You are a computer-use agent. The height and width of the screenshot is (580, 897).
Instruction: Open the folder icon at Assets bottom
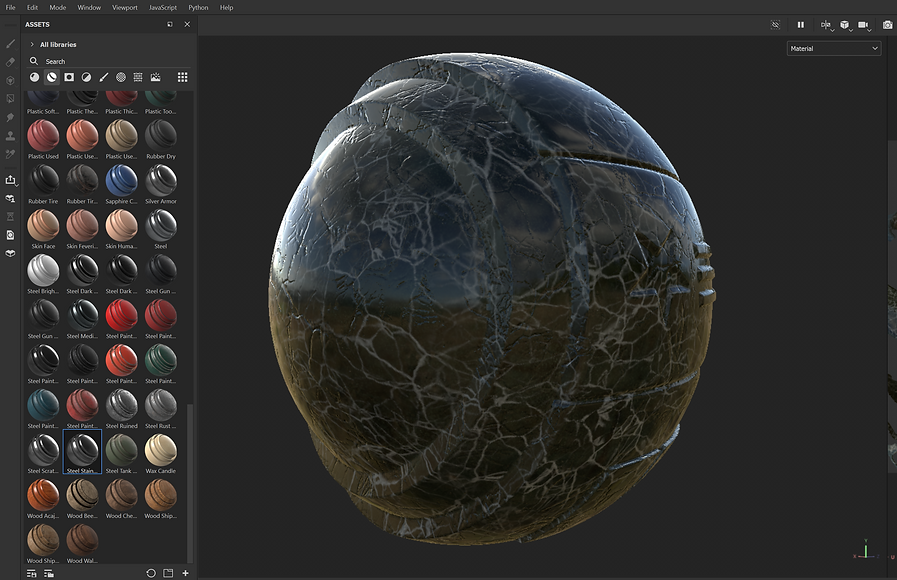pyautogui.click(x=168, y=573)
